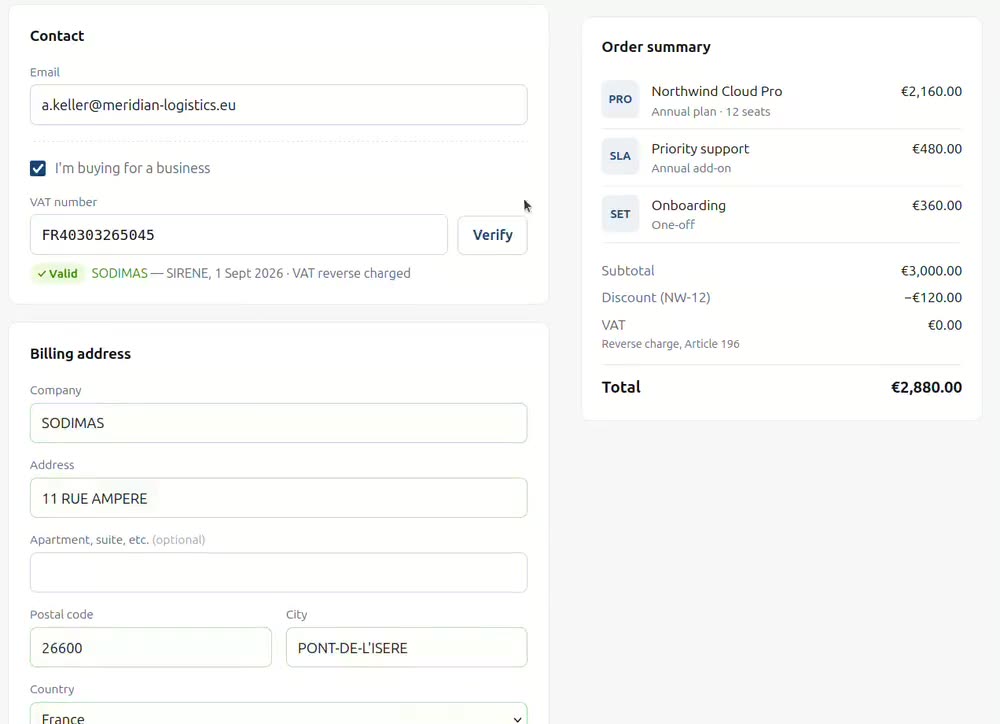Viewport: 1000px width, 724px height.
Task: Click the Discount (NW-12) label
Action: tap(656, 298)
